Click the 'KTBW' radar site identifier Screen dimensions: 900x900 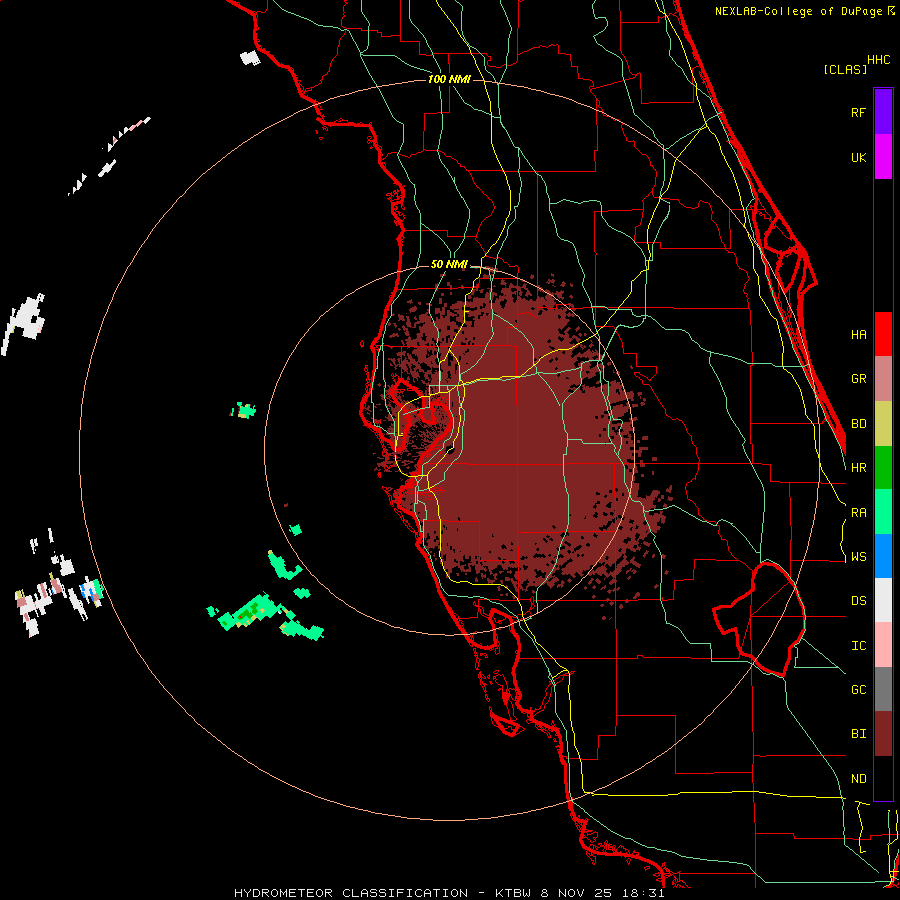click(x=513, y=893)
